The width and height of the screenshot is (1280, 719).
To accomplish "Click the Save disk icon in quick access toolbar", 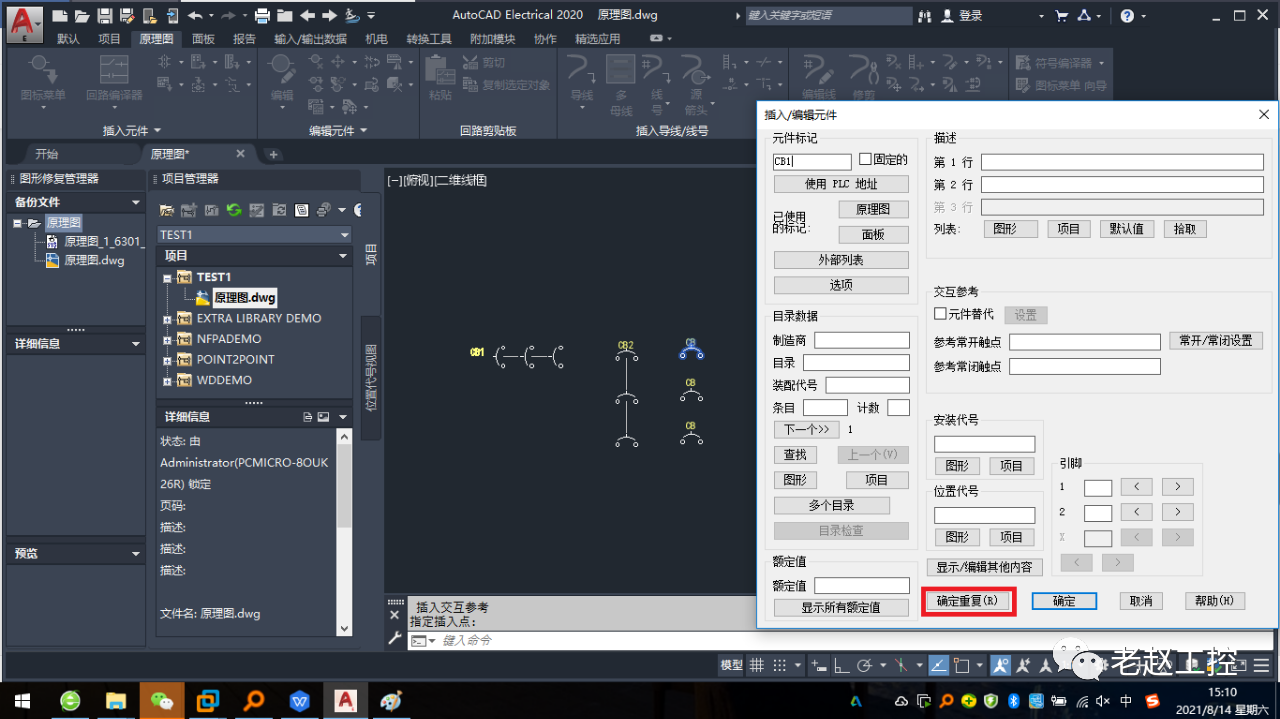I will (x=104, y=16).
